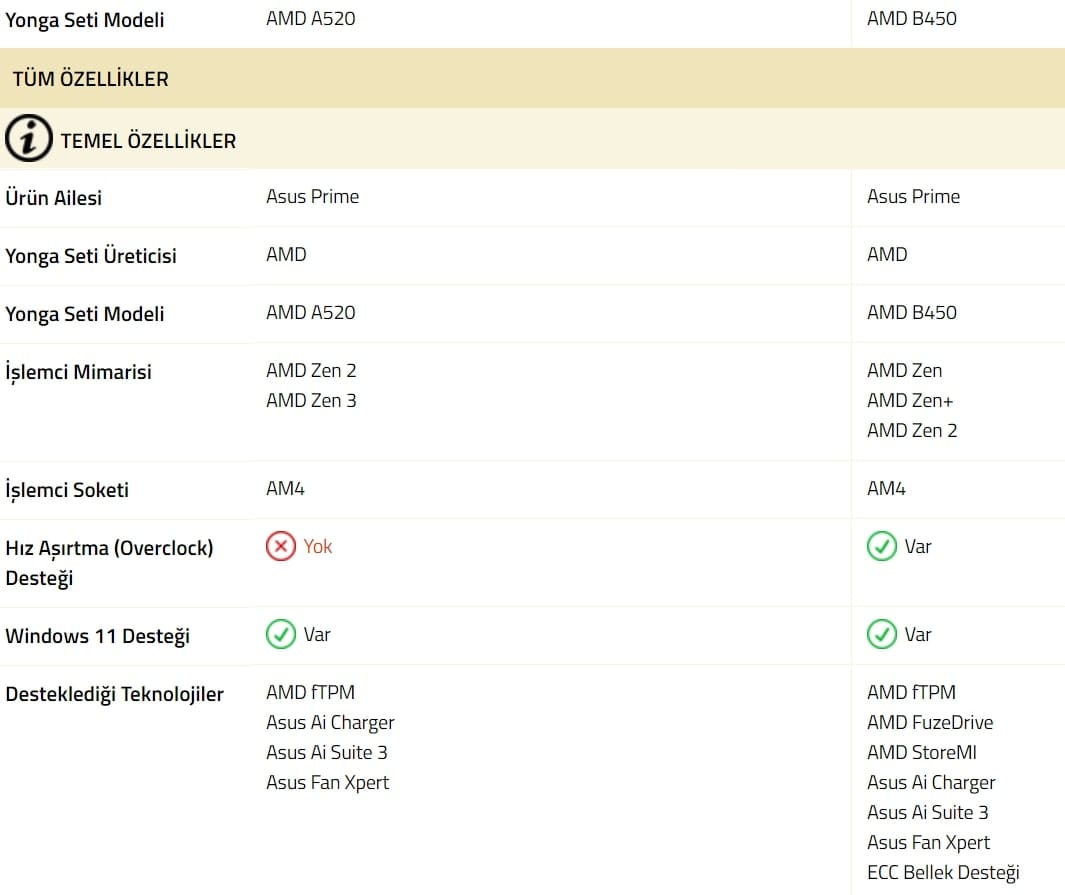Click Windows 11 green check in the A520 column
Image resolution: width=1065 pixels, height=895 pixels.
click(x=281, y=635)
